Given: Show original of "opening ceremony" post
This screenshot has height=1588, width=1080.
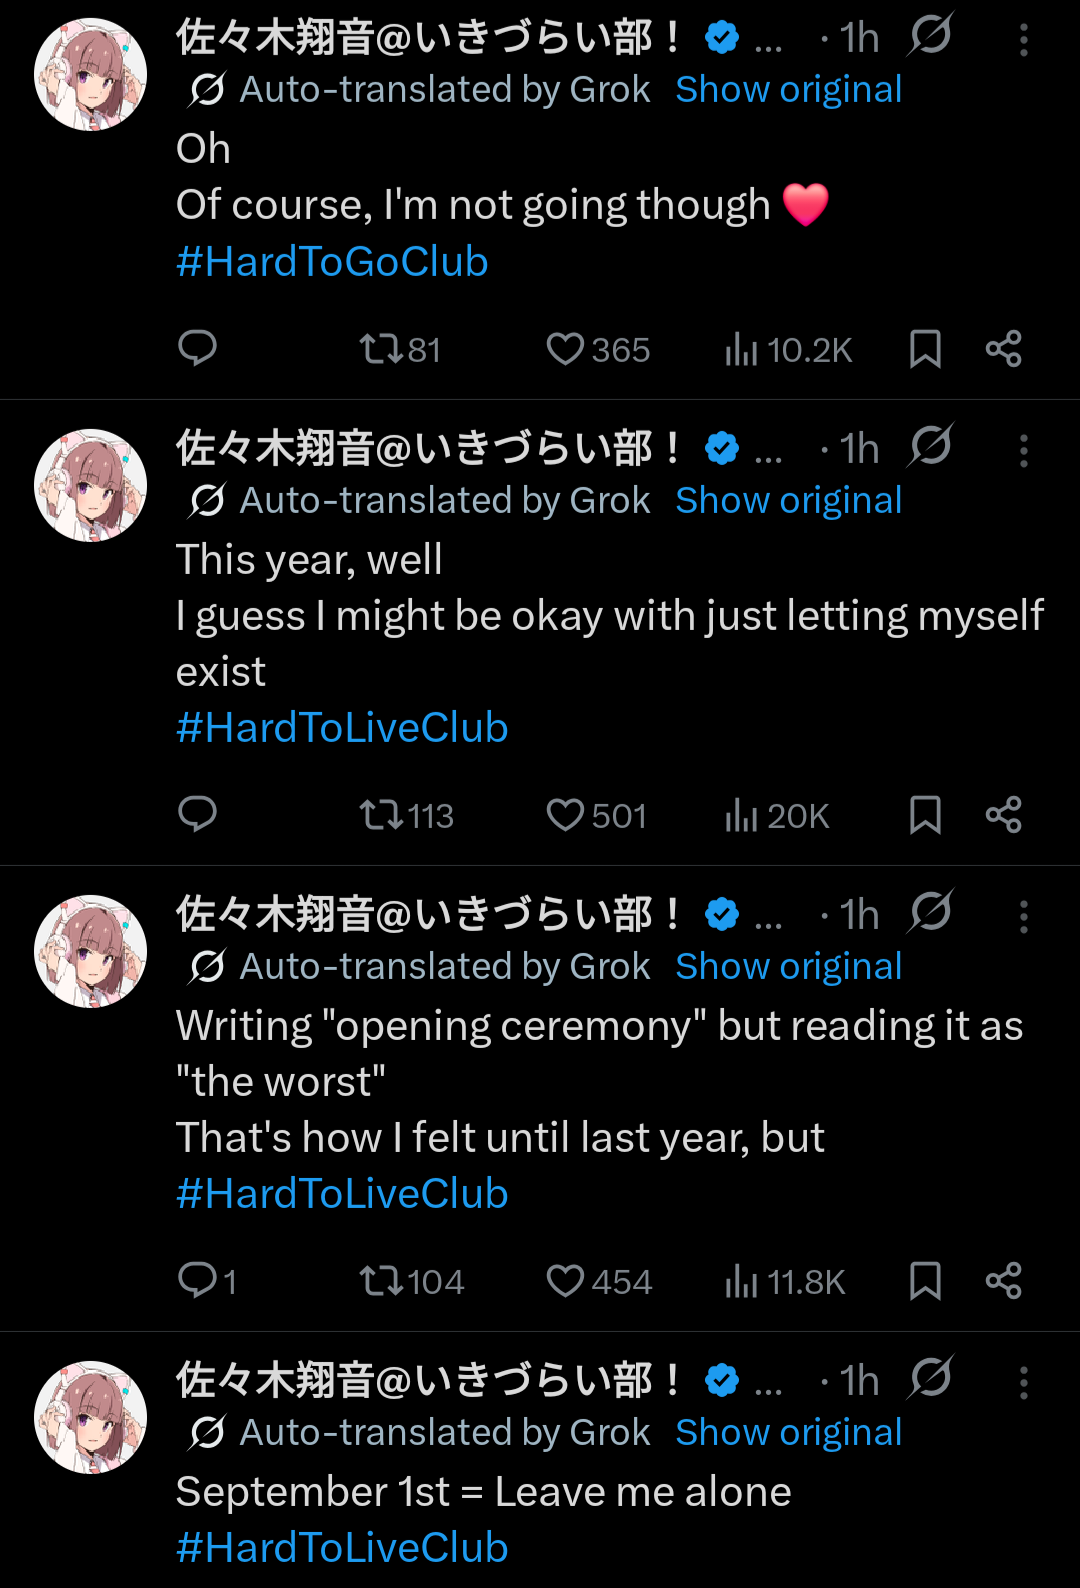Looking at the screenshot, I should point(788,967).
